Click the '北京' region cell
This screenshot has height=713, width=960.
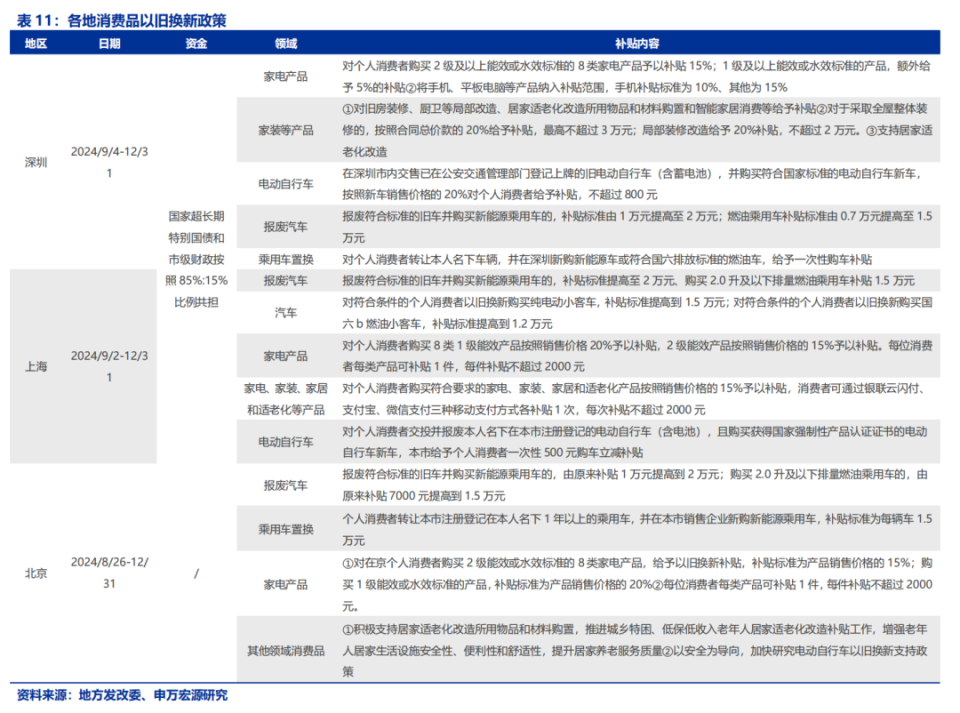coord(36,573)
